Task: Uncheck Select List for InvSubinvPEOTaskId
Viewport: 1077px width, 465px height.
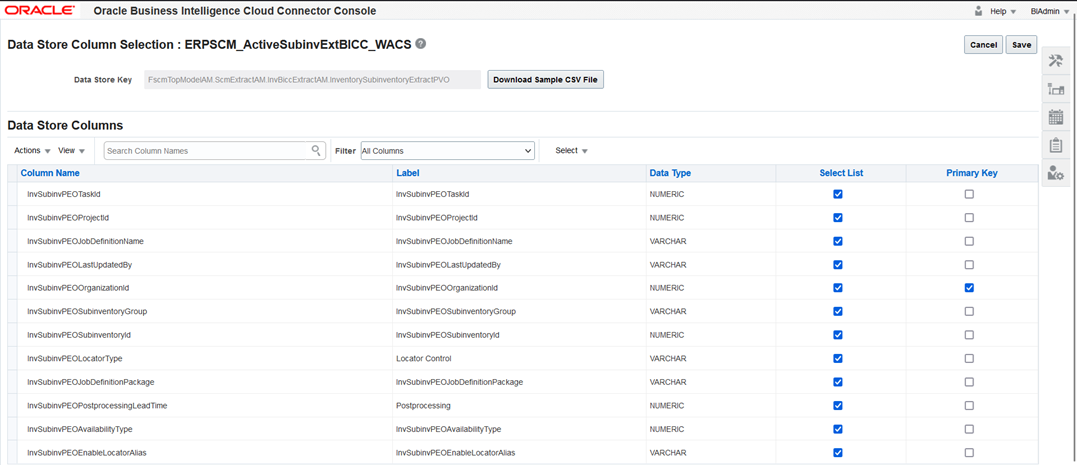Action: [x=837, y=194]
